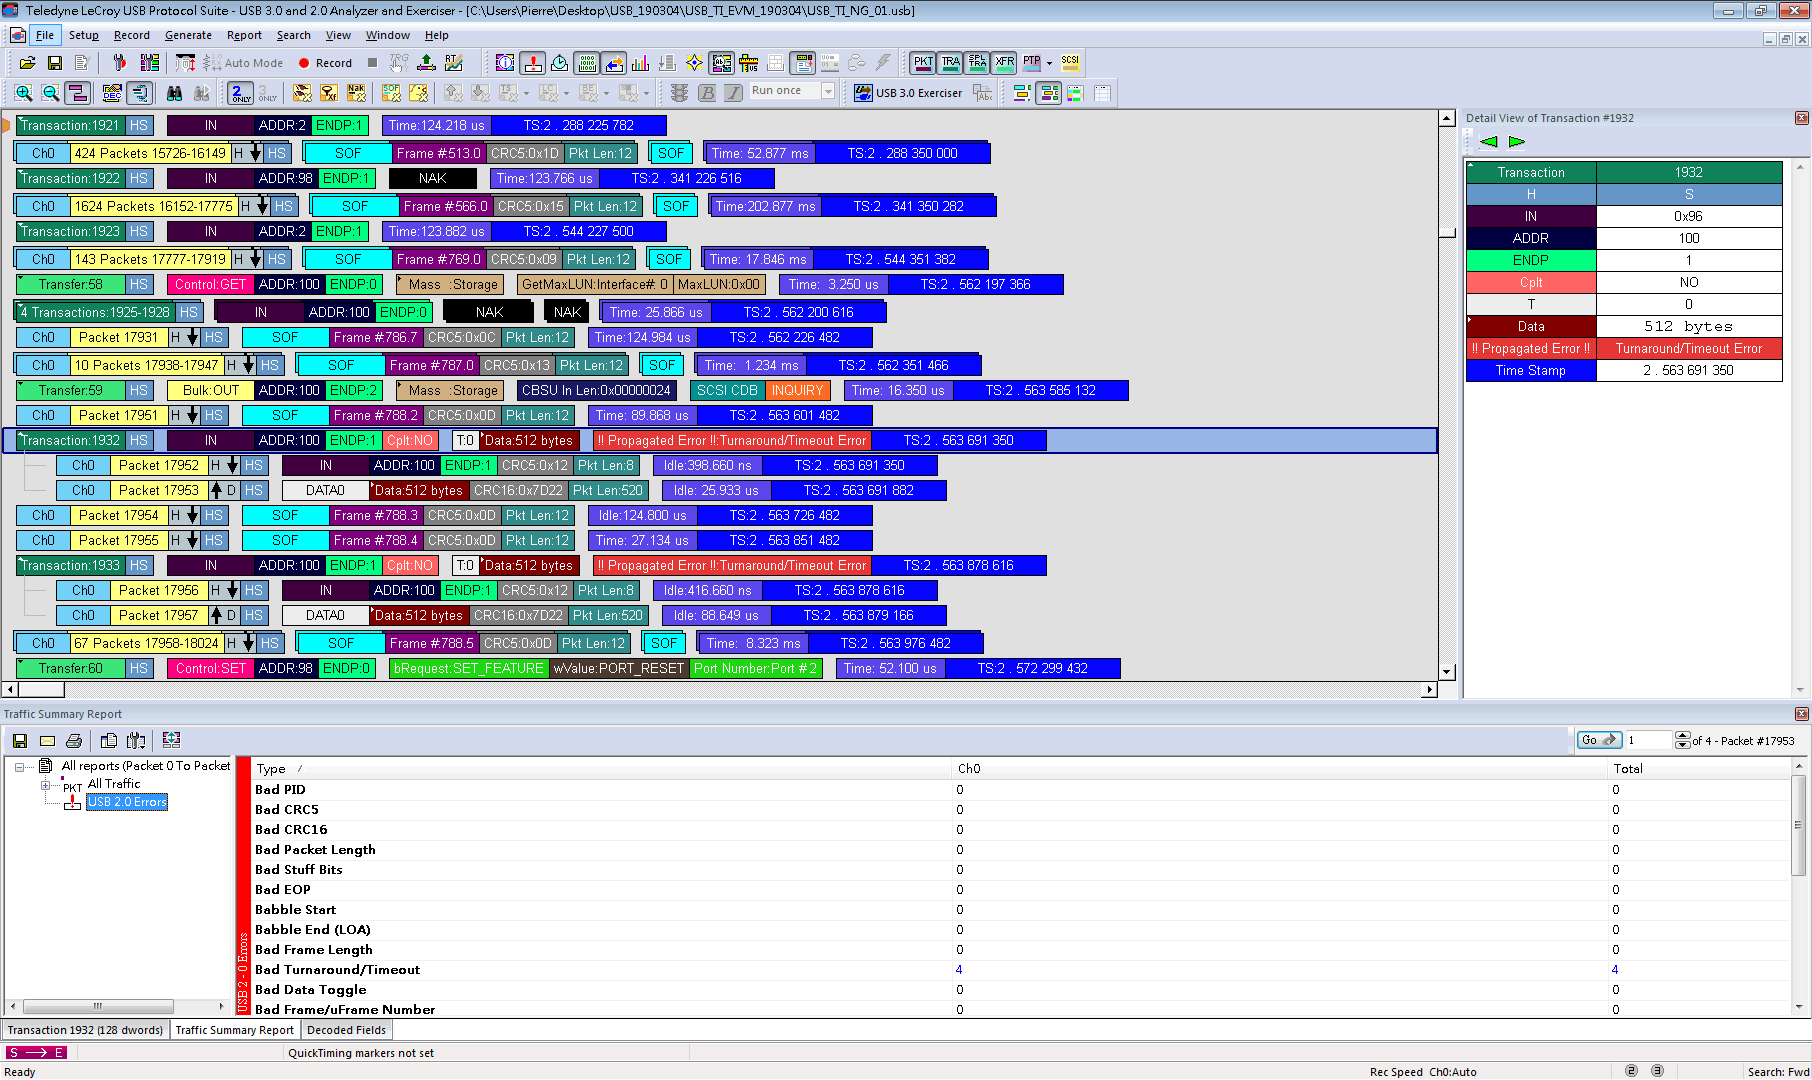This screenshot has height=1080, width=1812.
Task: Toggle the PKT packet view level
Action: [x=923, y=63]
